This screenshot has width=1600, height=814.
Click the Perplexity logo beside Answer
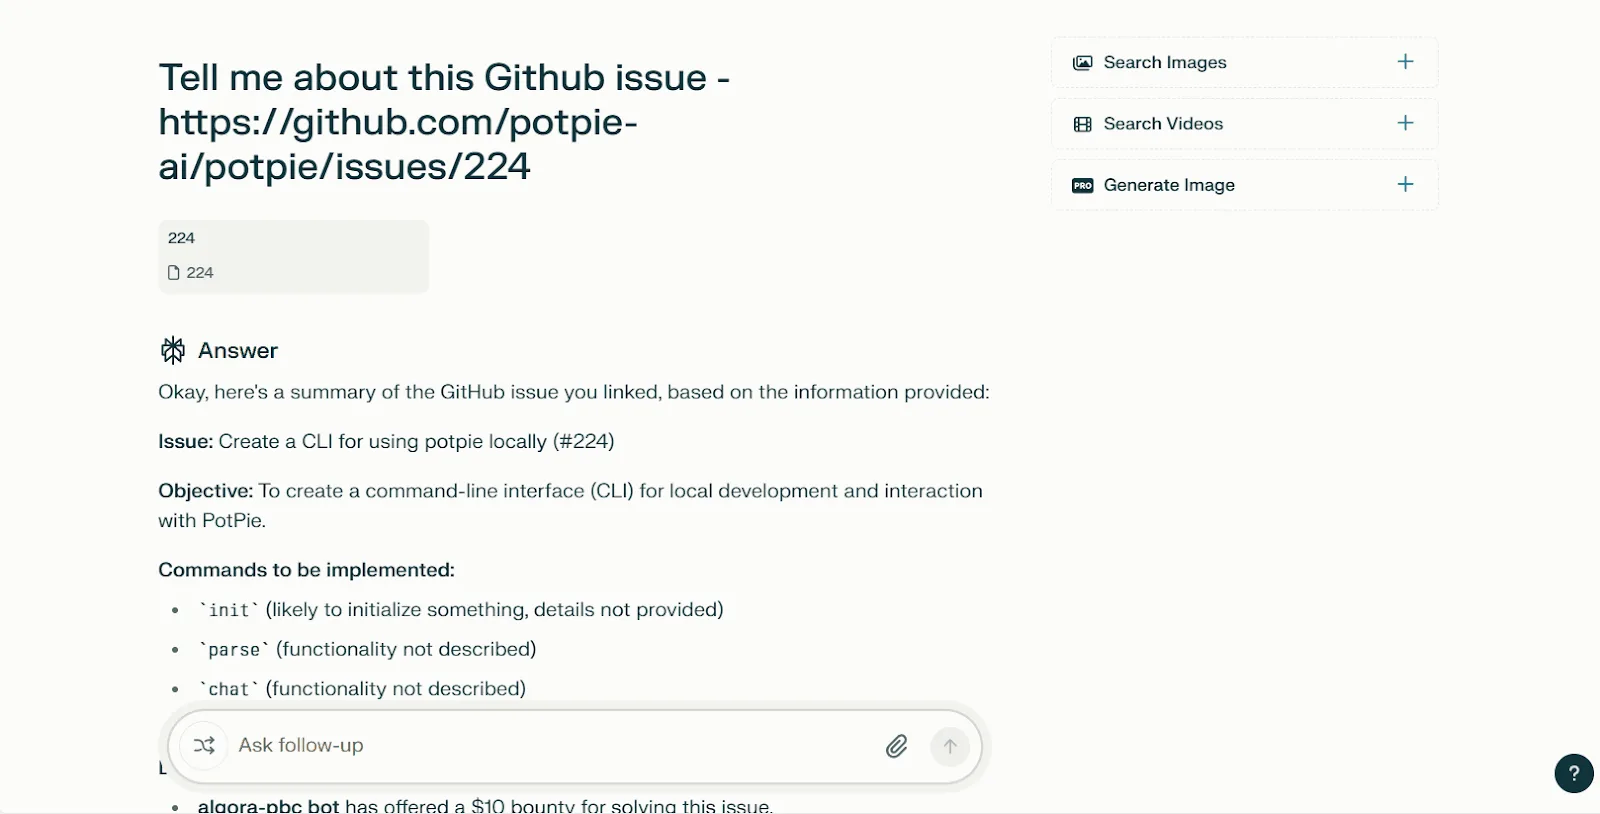coord(173,350)
